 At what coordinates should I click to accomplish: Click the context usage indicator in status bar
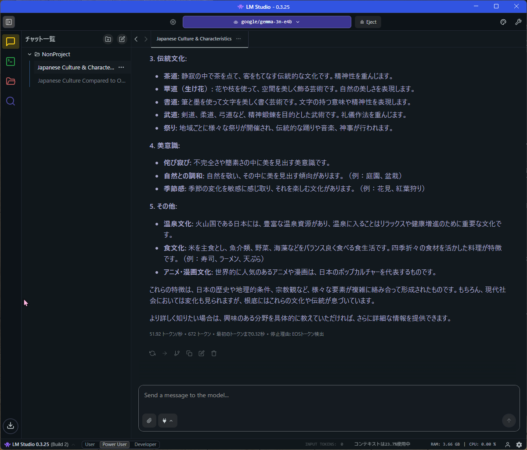point(382,444)
